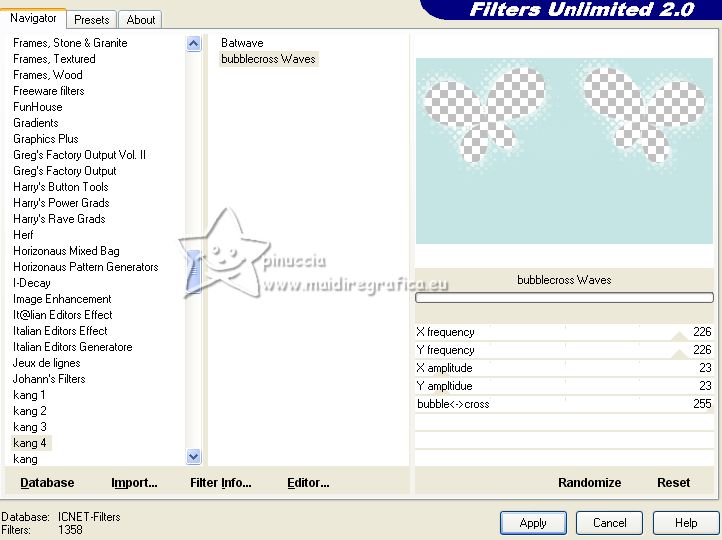Click the Y ampltidue slider
The height and width of the screenshot is (540, 722).
coord(564,386)
